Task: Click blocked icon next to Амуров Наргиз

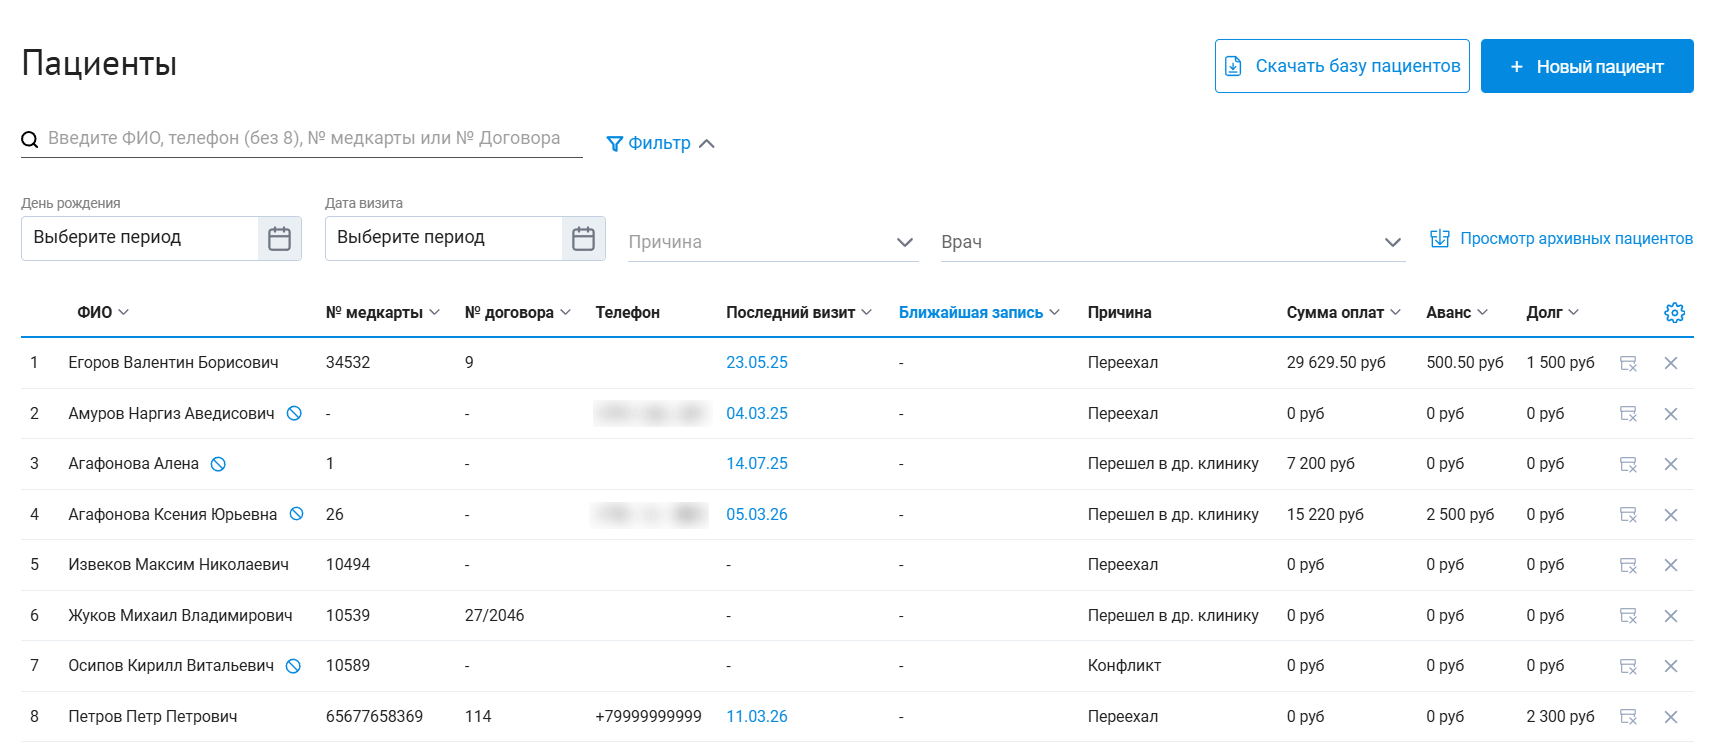Action: coord(294,413)
